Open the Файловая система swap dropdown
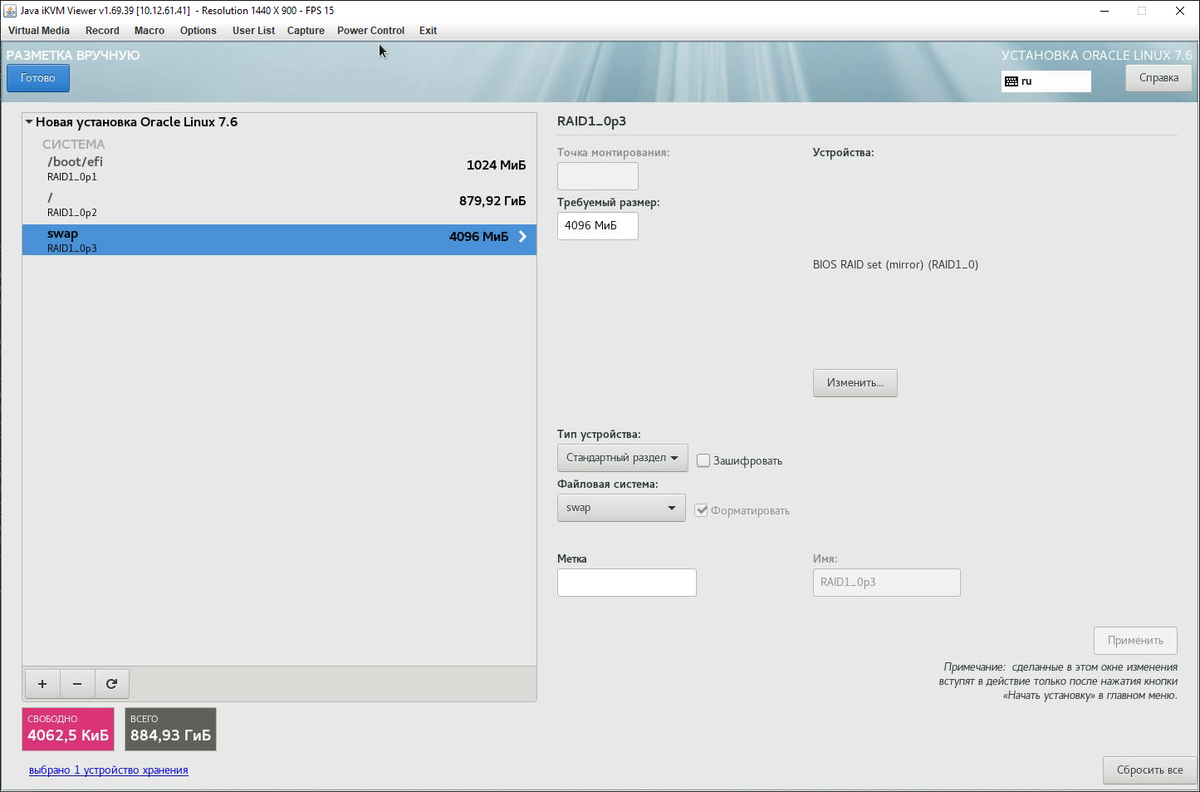This screenshot has width=1200, height=792. (621, 508)
